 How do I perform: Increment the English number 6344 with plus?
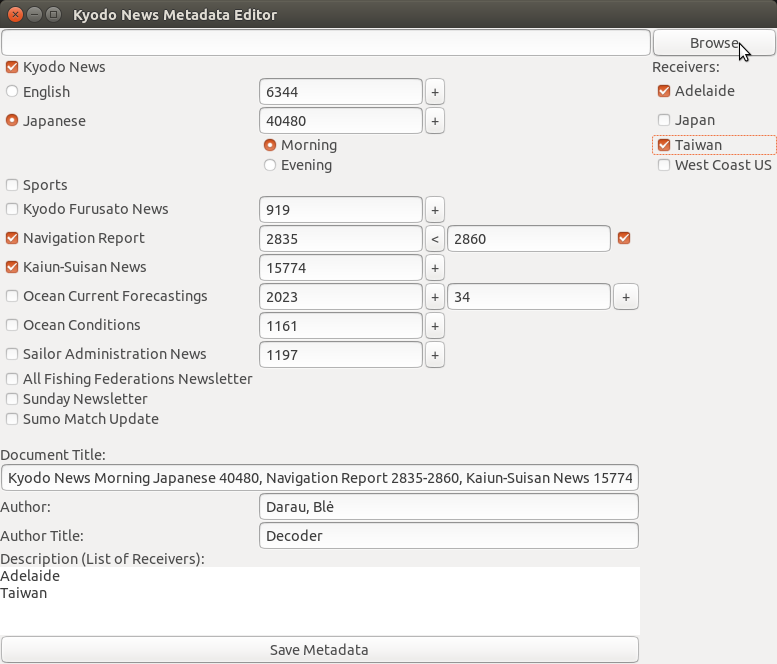coord(435,92)
